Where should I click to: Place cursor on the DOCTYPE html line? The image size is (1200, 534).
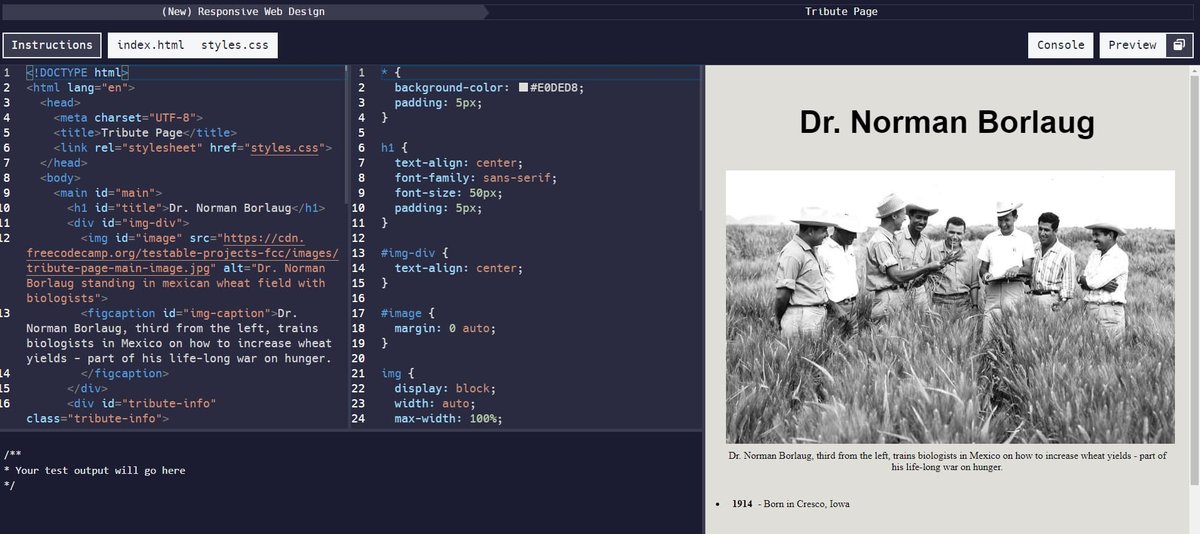coord(78,73)
